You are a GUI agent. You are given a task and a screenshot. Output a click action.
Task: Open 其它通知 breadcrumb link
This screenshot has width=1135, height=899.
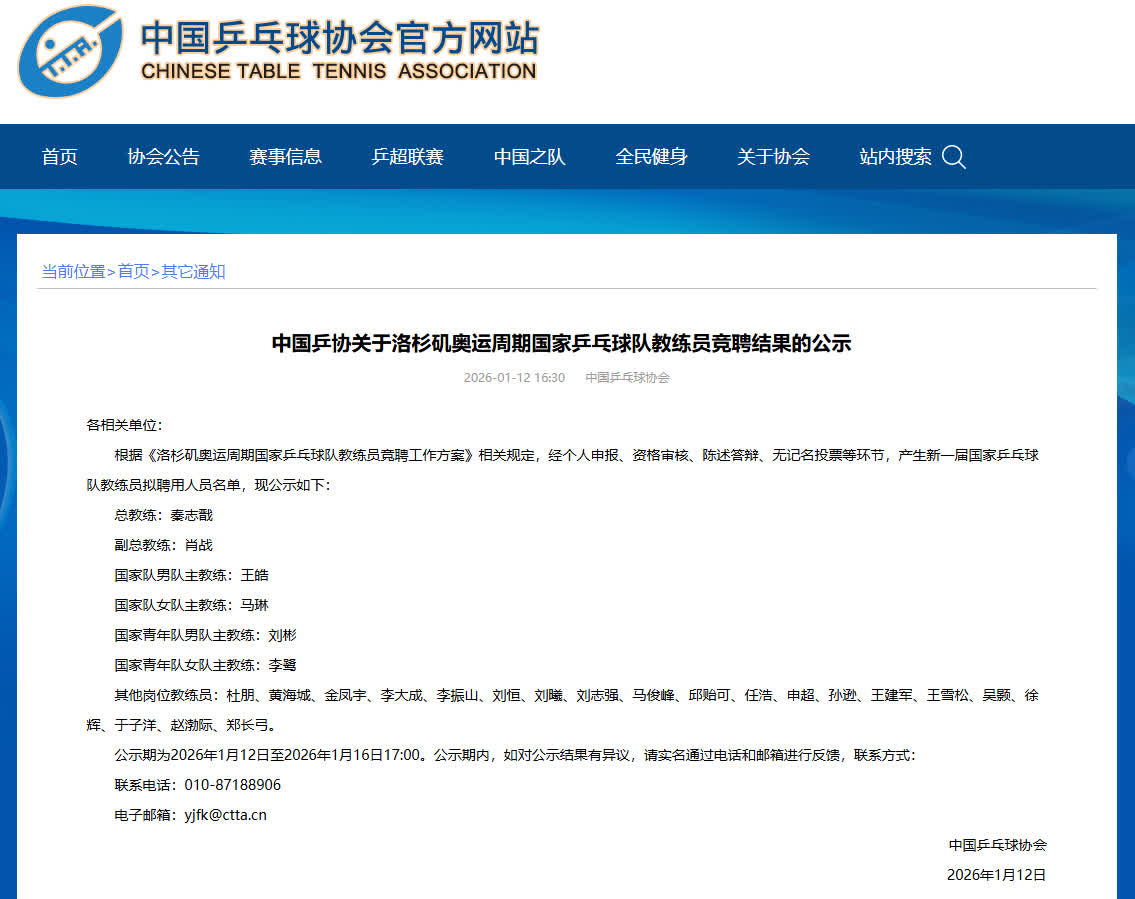(x=193, y=272)
